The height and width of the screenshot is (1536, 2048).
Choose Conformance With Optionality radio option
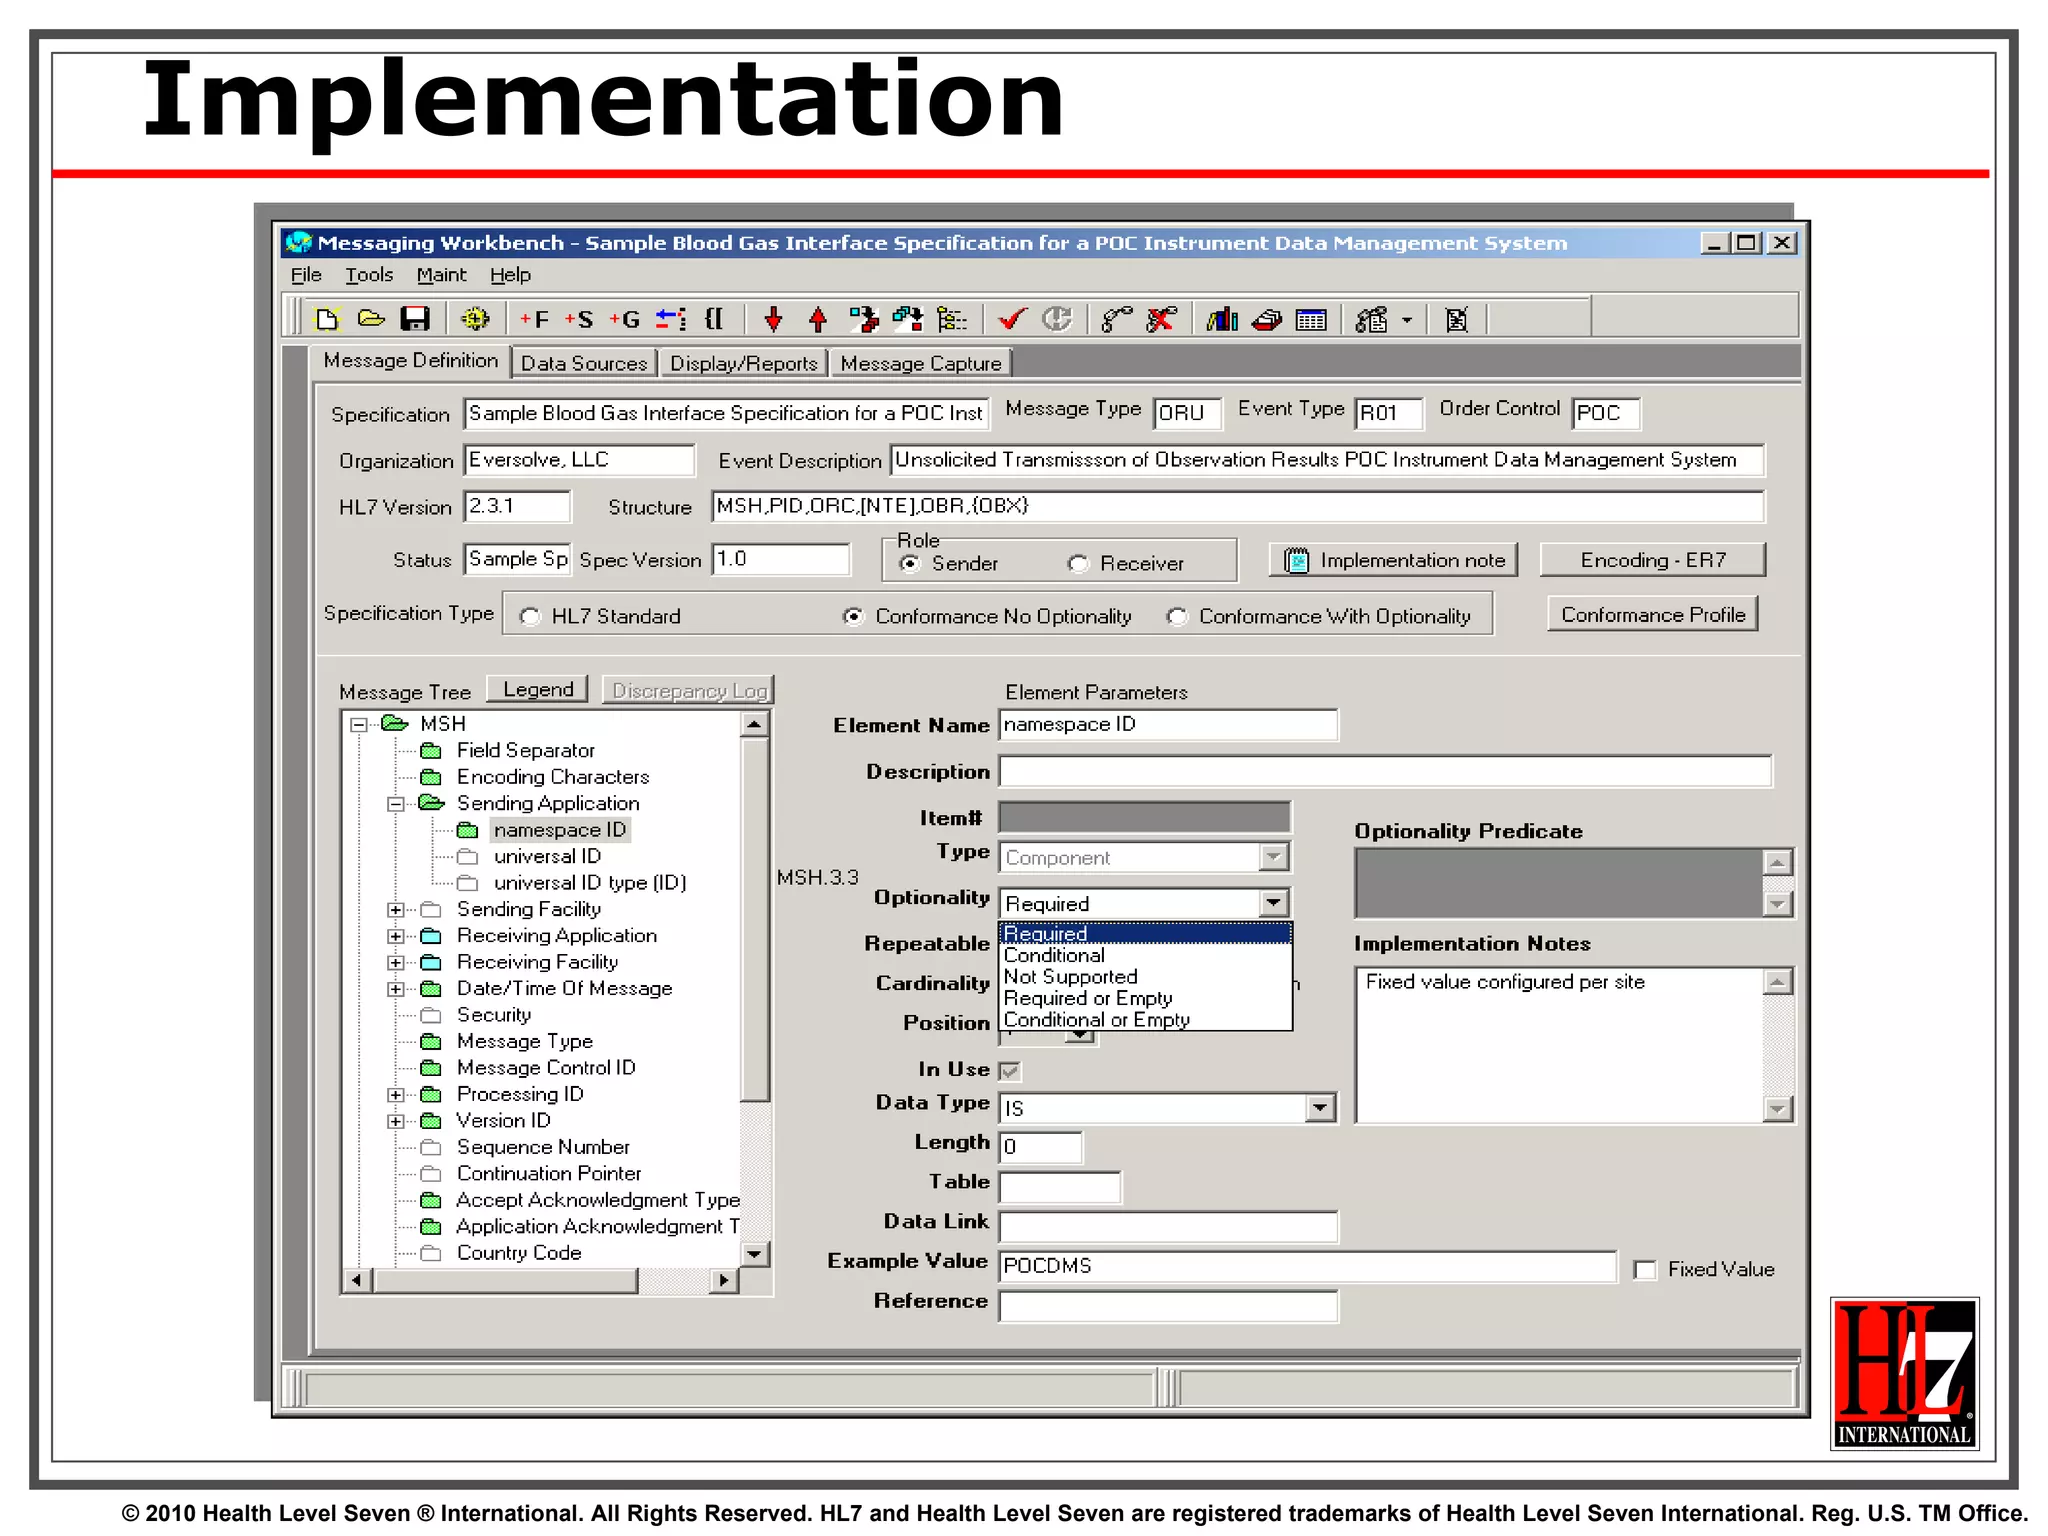[x=1177, y=617]
